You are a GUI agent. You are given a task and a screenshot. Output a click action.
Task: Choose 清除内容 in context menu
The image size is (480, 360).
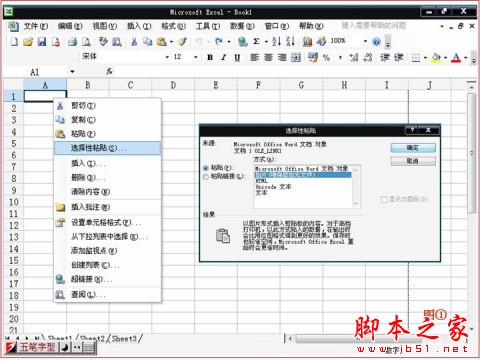pos(107,192)
